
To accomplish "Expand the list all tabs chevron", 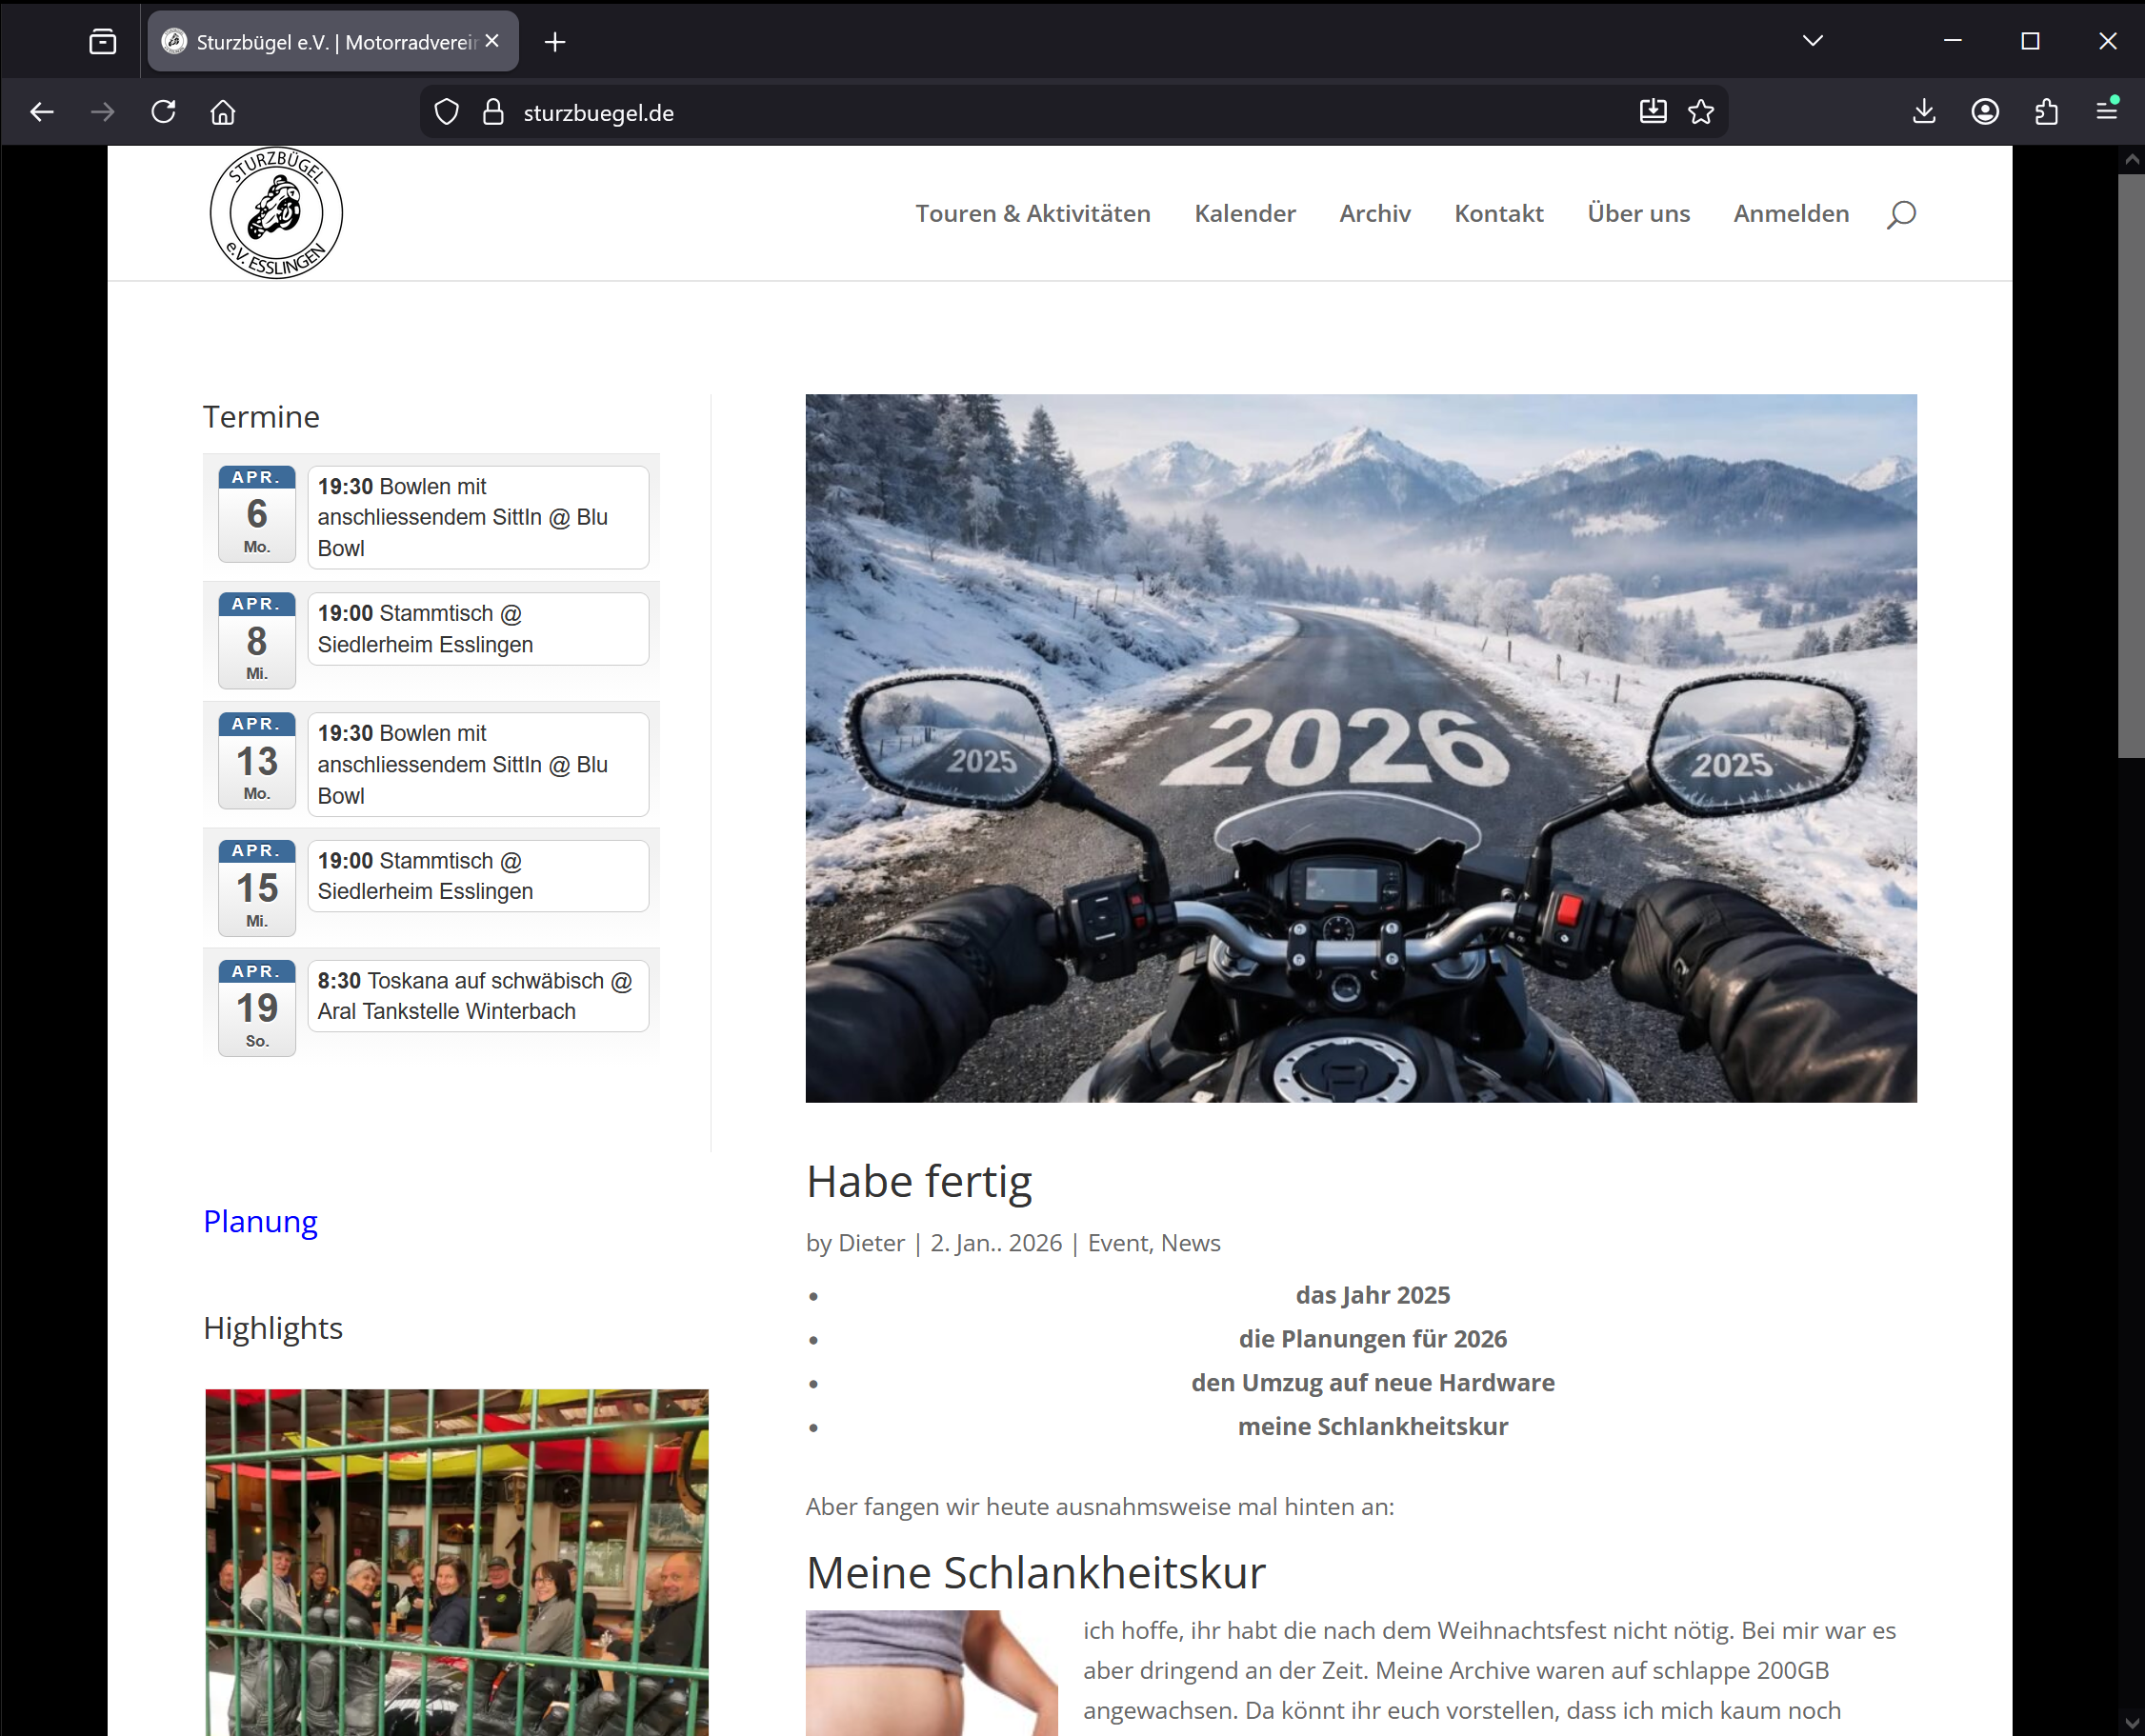I will pos(1813,41).
